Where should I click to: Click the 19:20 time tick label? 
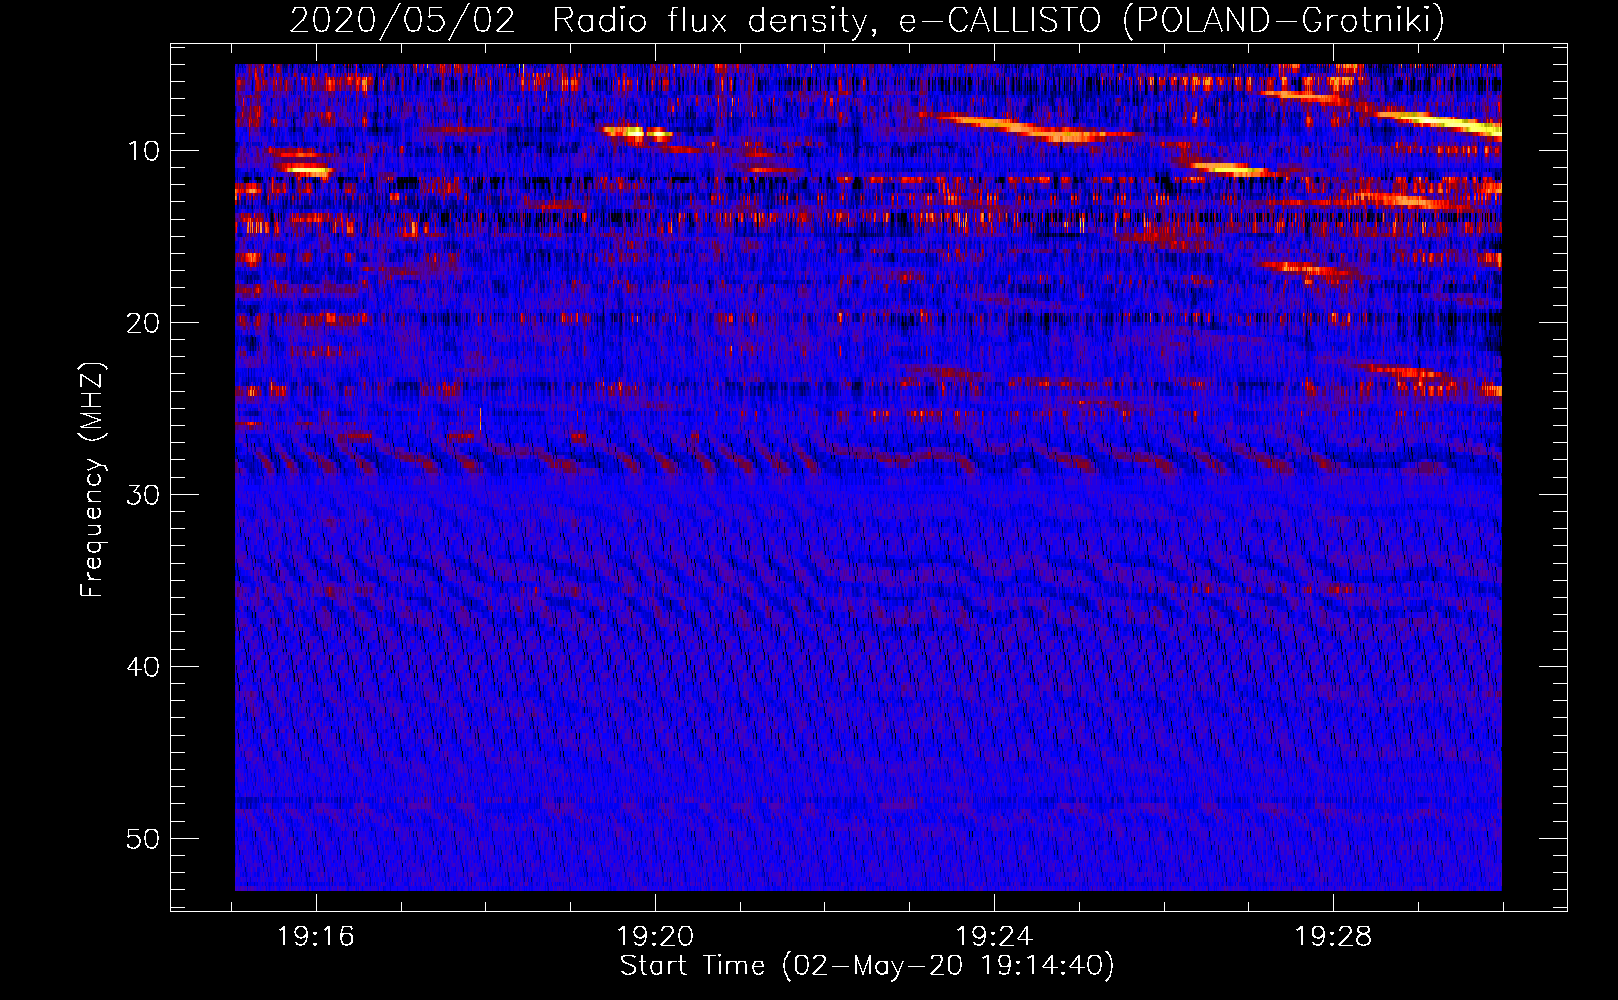coord(655,937)
